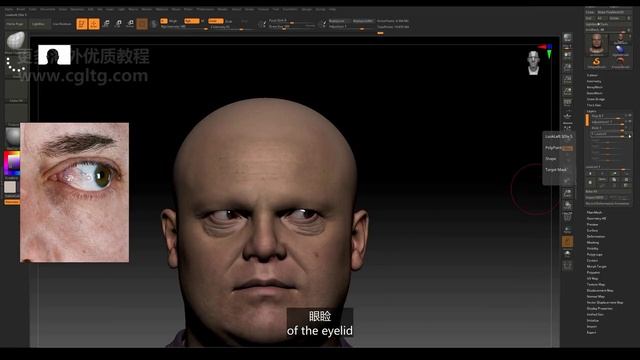Select the Rotate transform tool icon

point(130,24)
